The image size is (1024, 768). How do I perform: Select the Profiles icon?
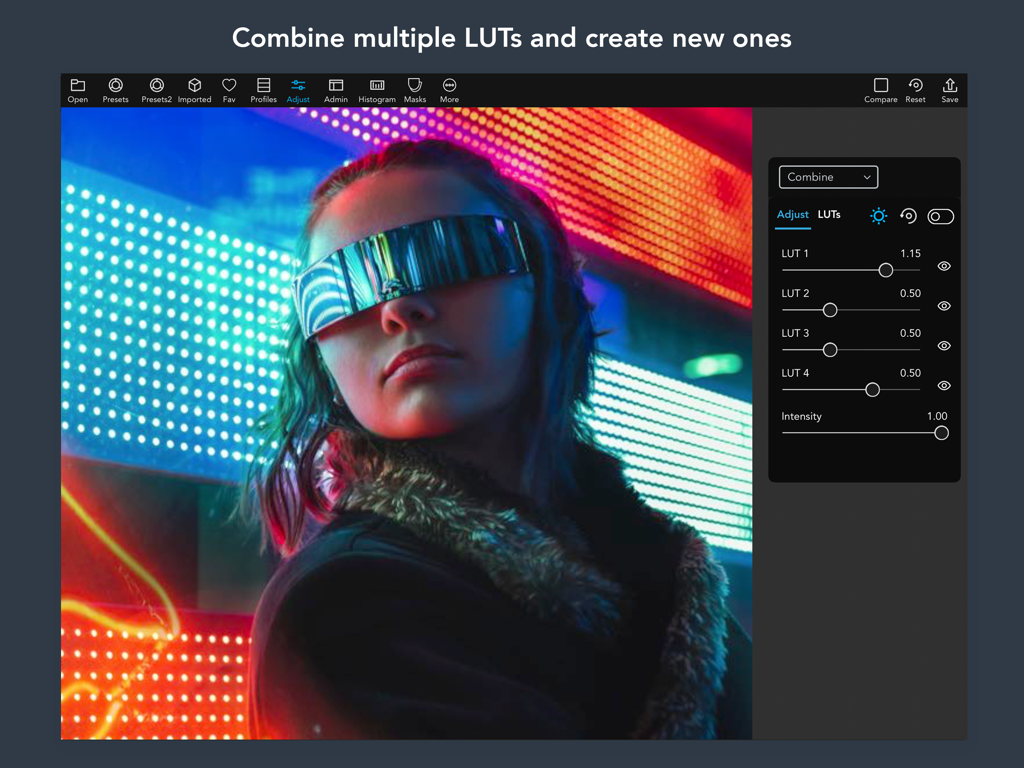(263, 90)
